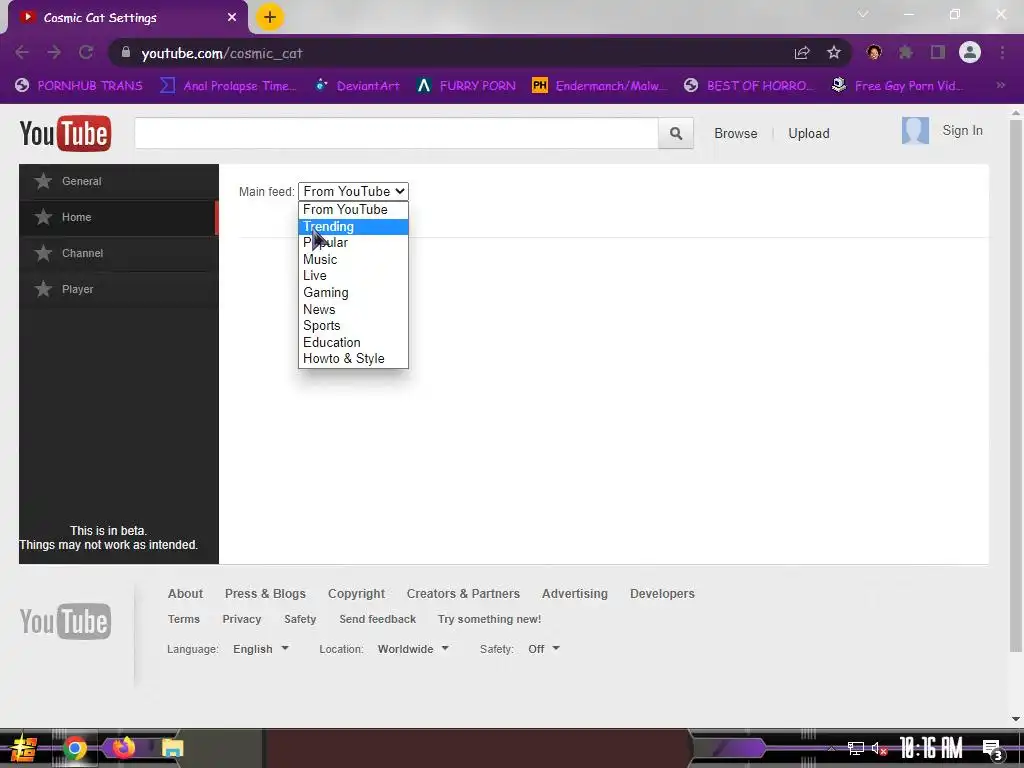
Task: Show more bookmarks with the overflow chevron
Action: point(1000,85)
